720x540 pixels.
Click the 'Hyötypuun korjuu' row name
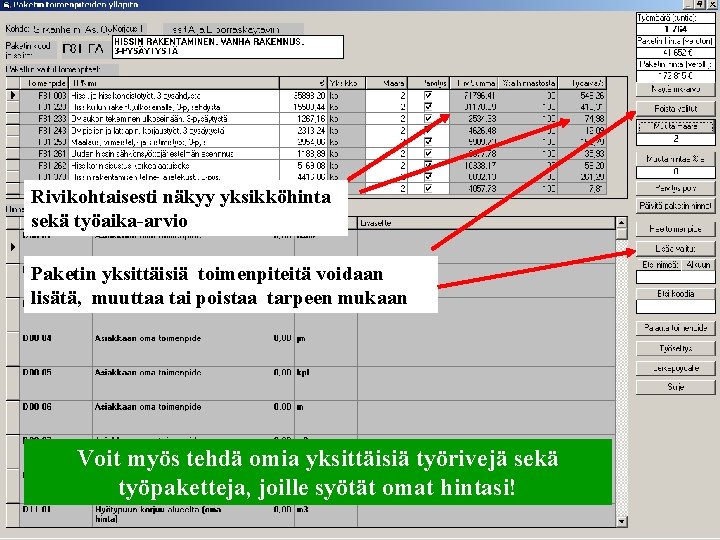pos(158,514)
